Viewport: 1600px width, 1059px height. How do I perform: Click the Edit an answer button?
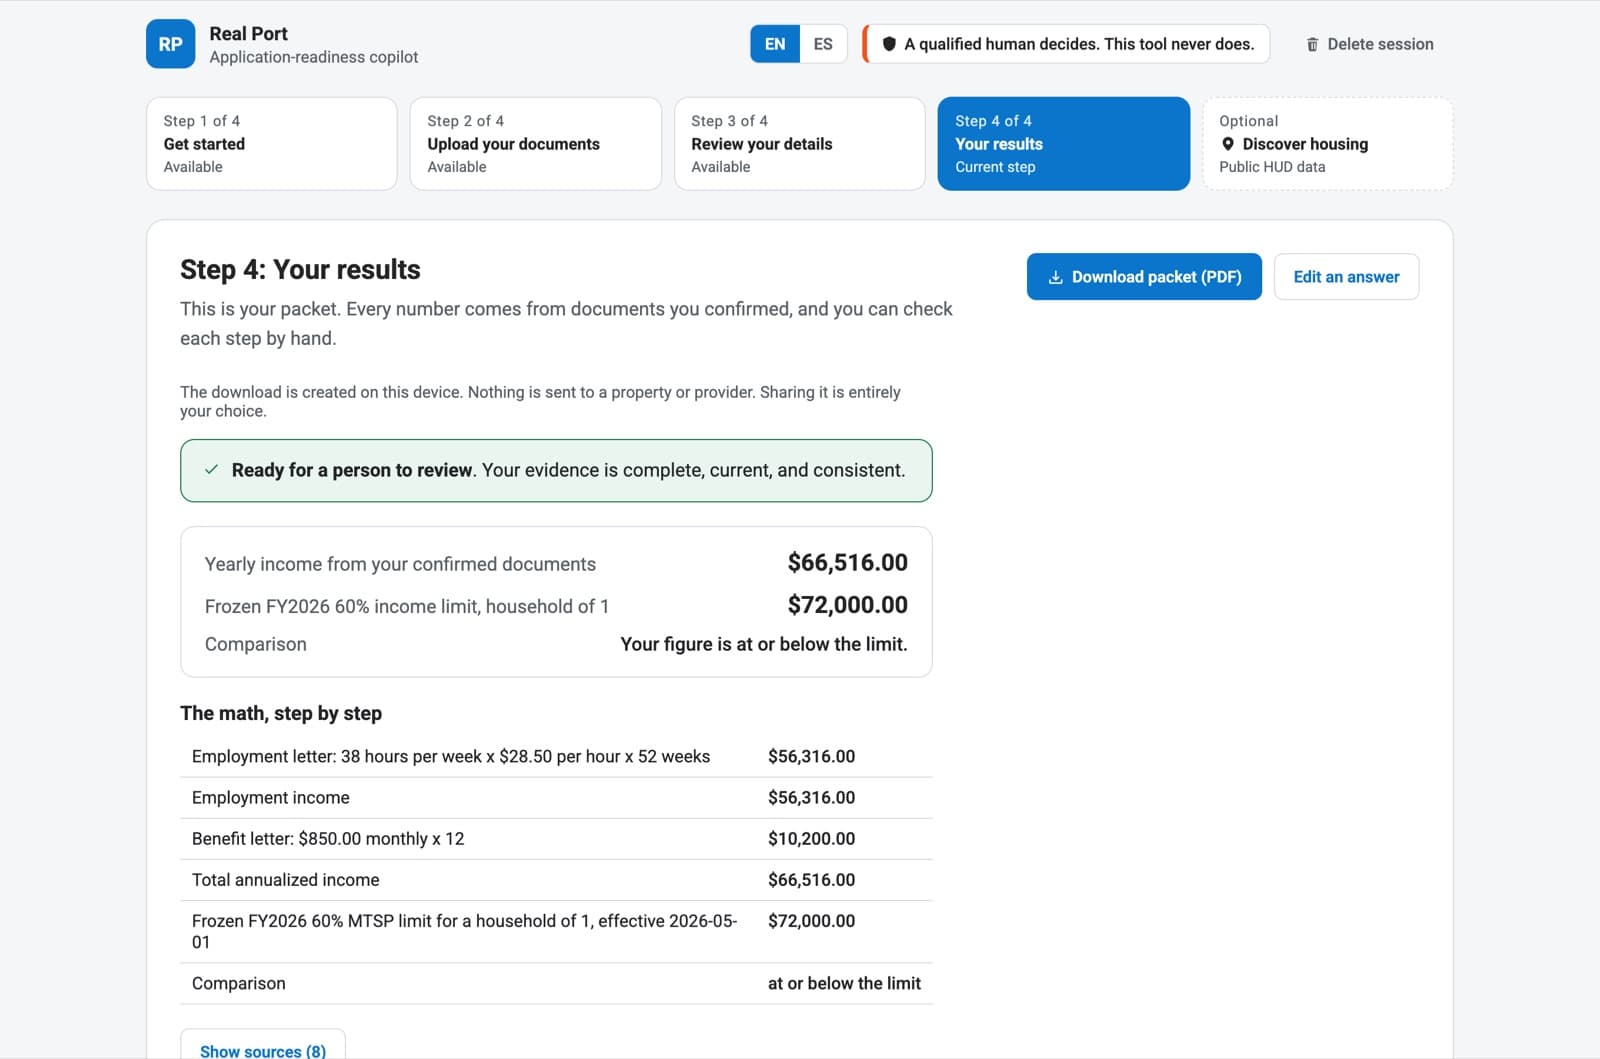click(1346, 277)
